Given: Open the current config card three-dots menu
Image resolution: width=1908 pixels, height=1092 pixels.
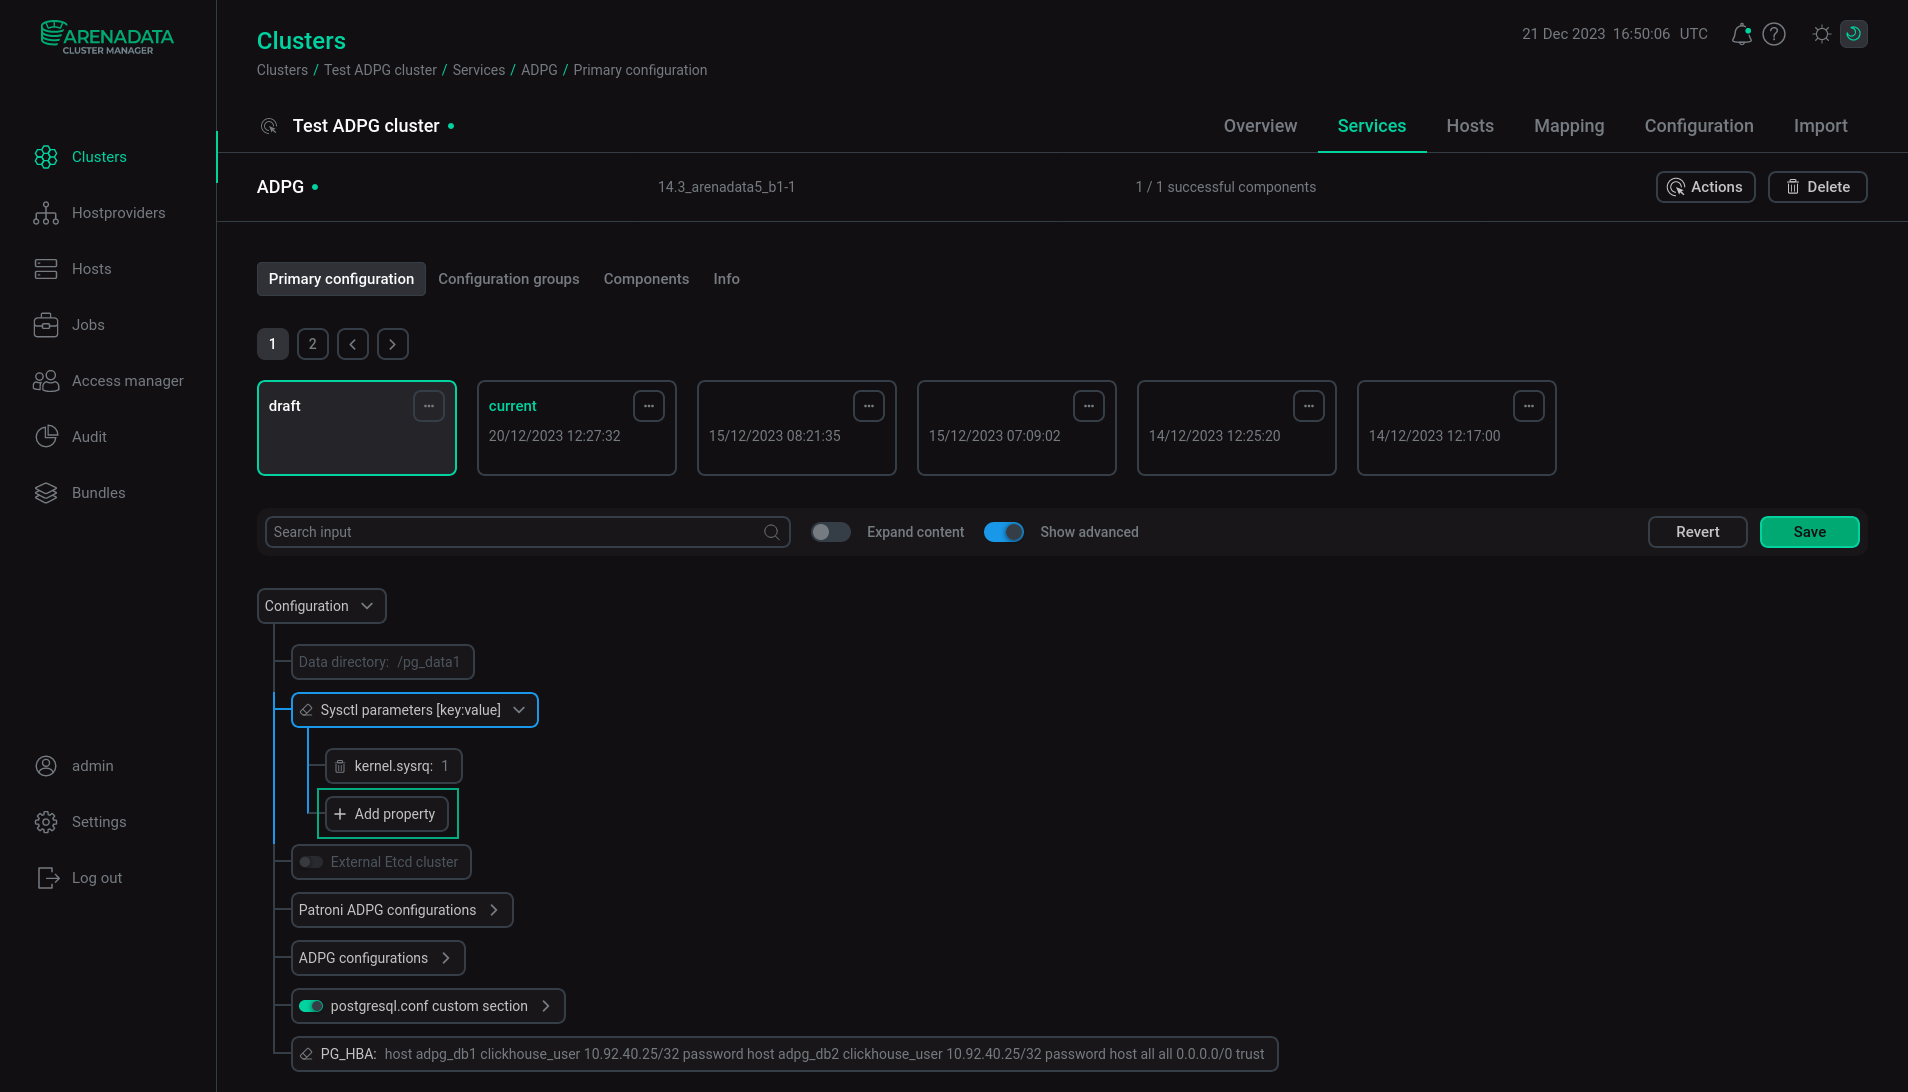Looking at the screenshot, I should point(649,406).
